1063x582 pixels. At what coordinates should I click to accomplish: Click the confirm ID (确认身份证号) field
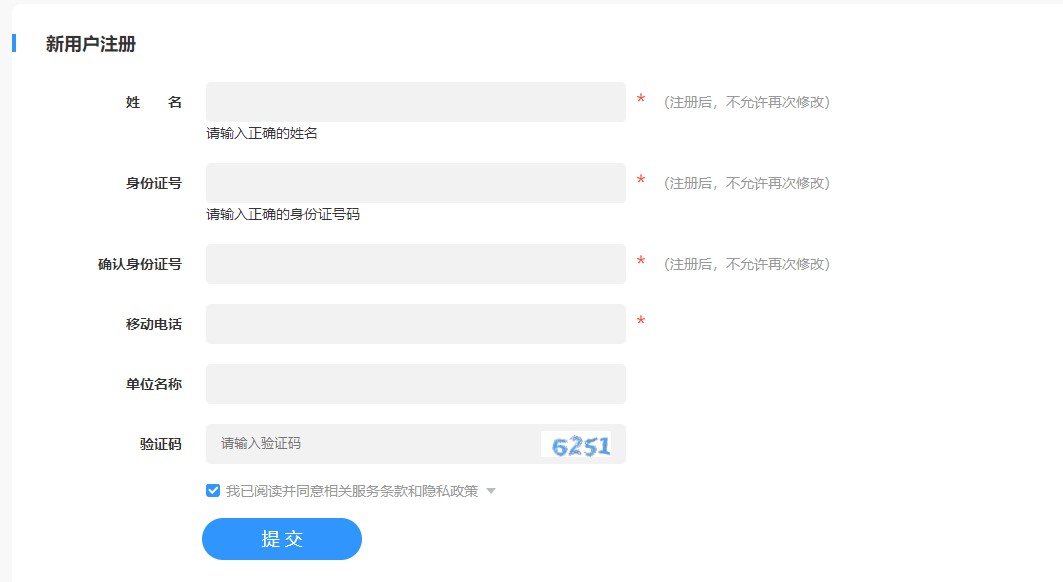414,263
